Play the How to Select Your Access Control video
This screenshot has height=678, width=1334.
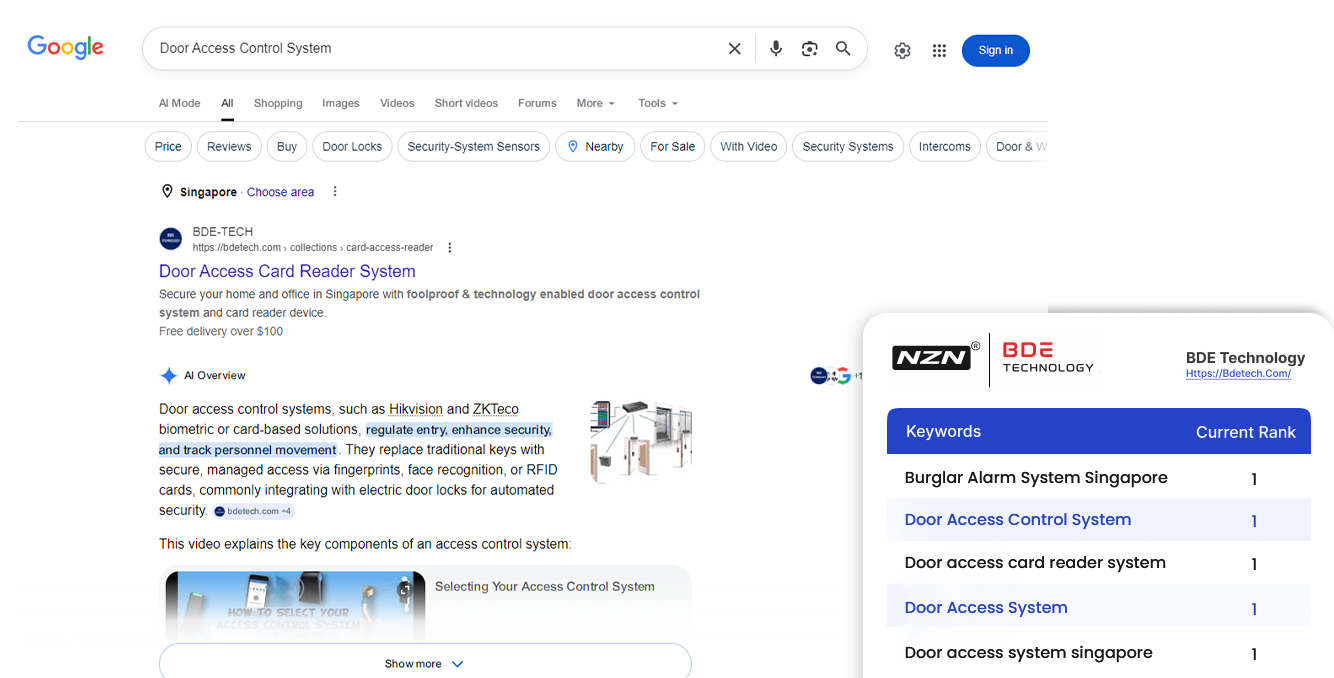pos(295,607)
